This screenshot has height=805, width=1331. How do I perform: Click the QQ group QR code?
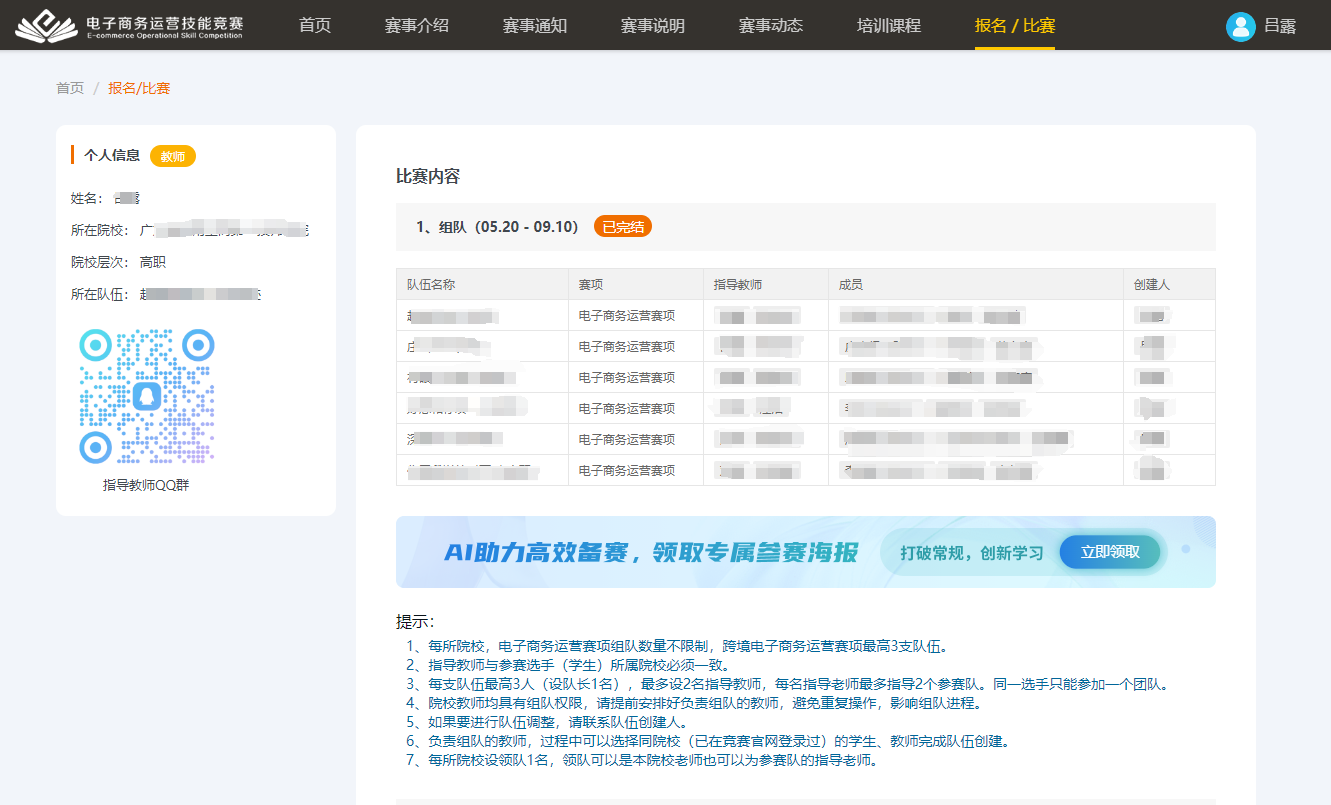(x=146, y=397)
